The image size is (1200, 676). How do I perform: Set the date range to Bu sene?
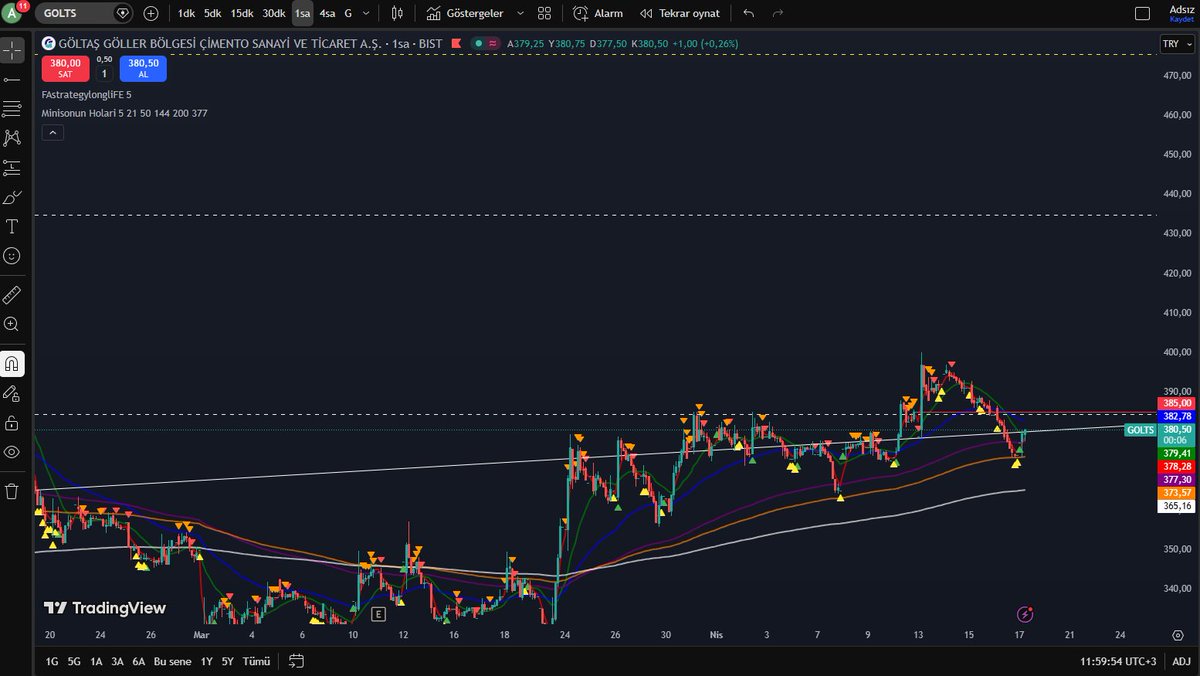173,661
